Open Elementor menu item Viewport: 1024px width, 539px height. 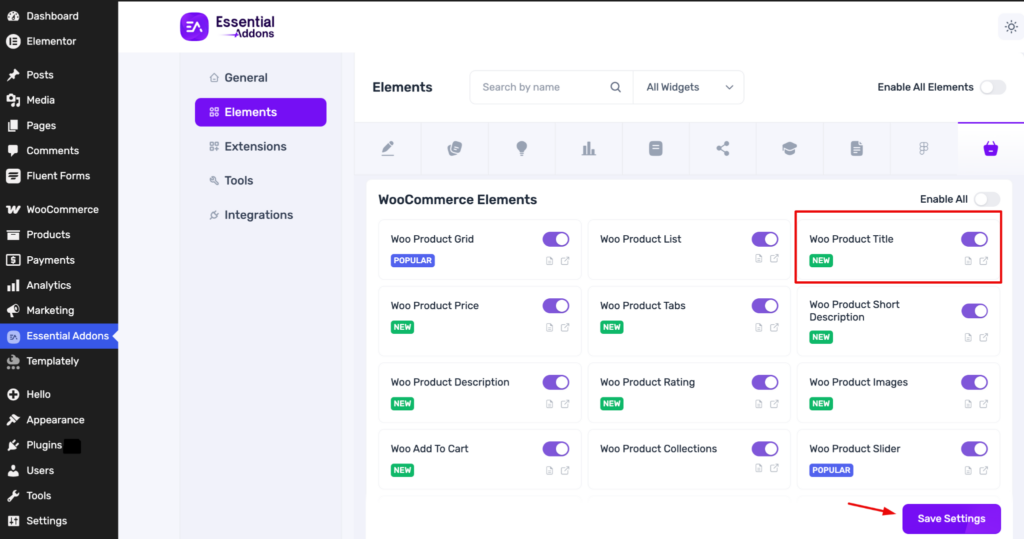click(59, 41)
